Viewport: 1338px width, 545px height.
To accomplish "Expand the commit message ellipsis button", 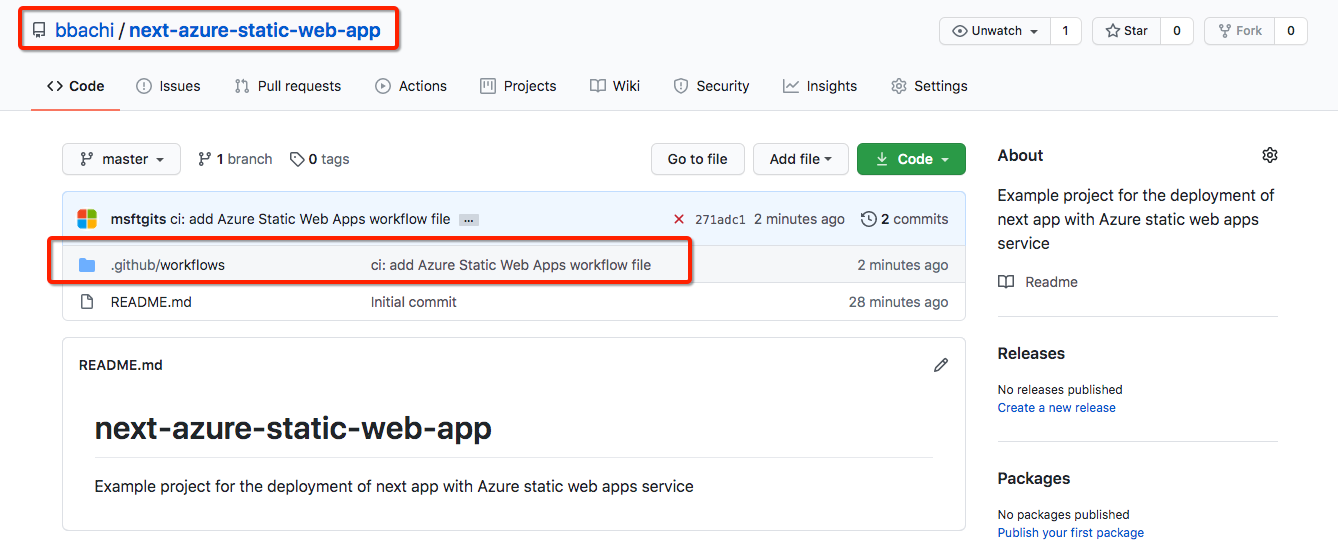I will click(x=469, y=220).
